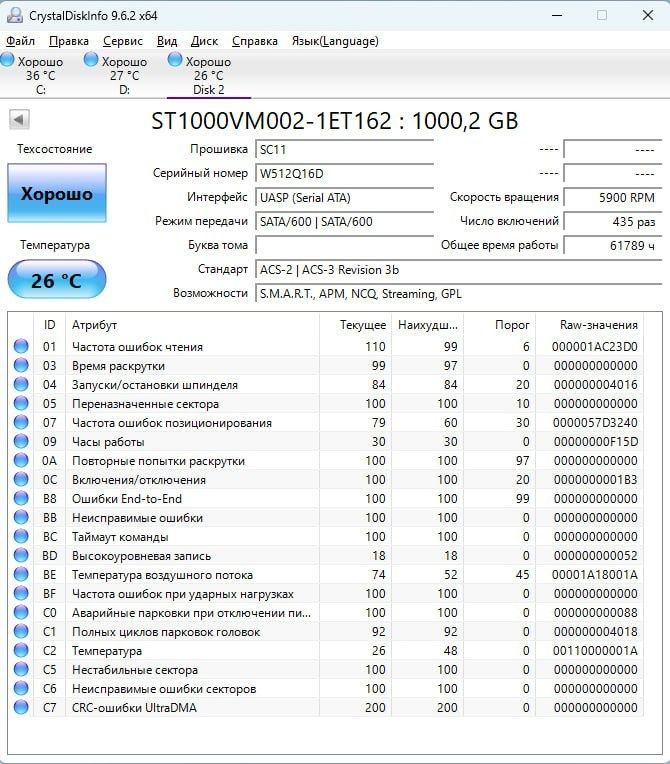
Task: Click the Прошивка field showing SC11
Action: coord(344,150)
